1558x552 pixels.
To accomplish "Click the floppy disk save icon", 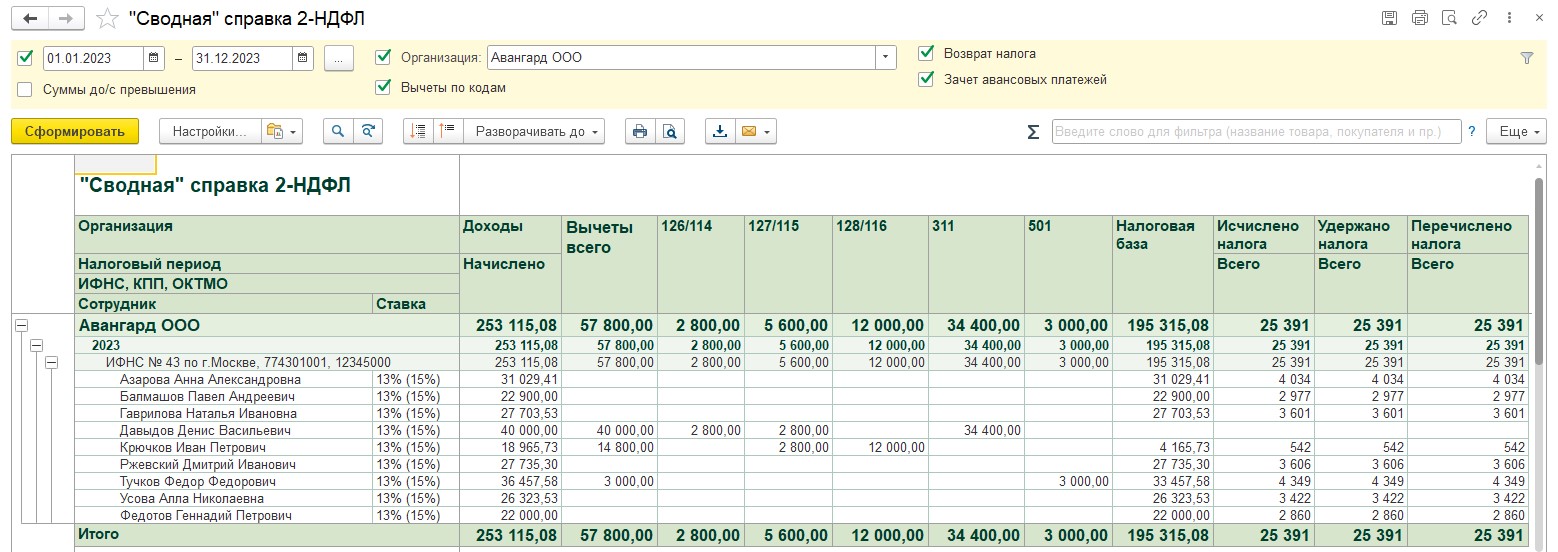I will [x=1389, y=18].
